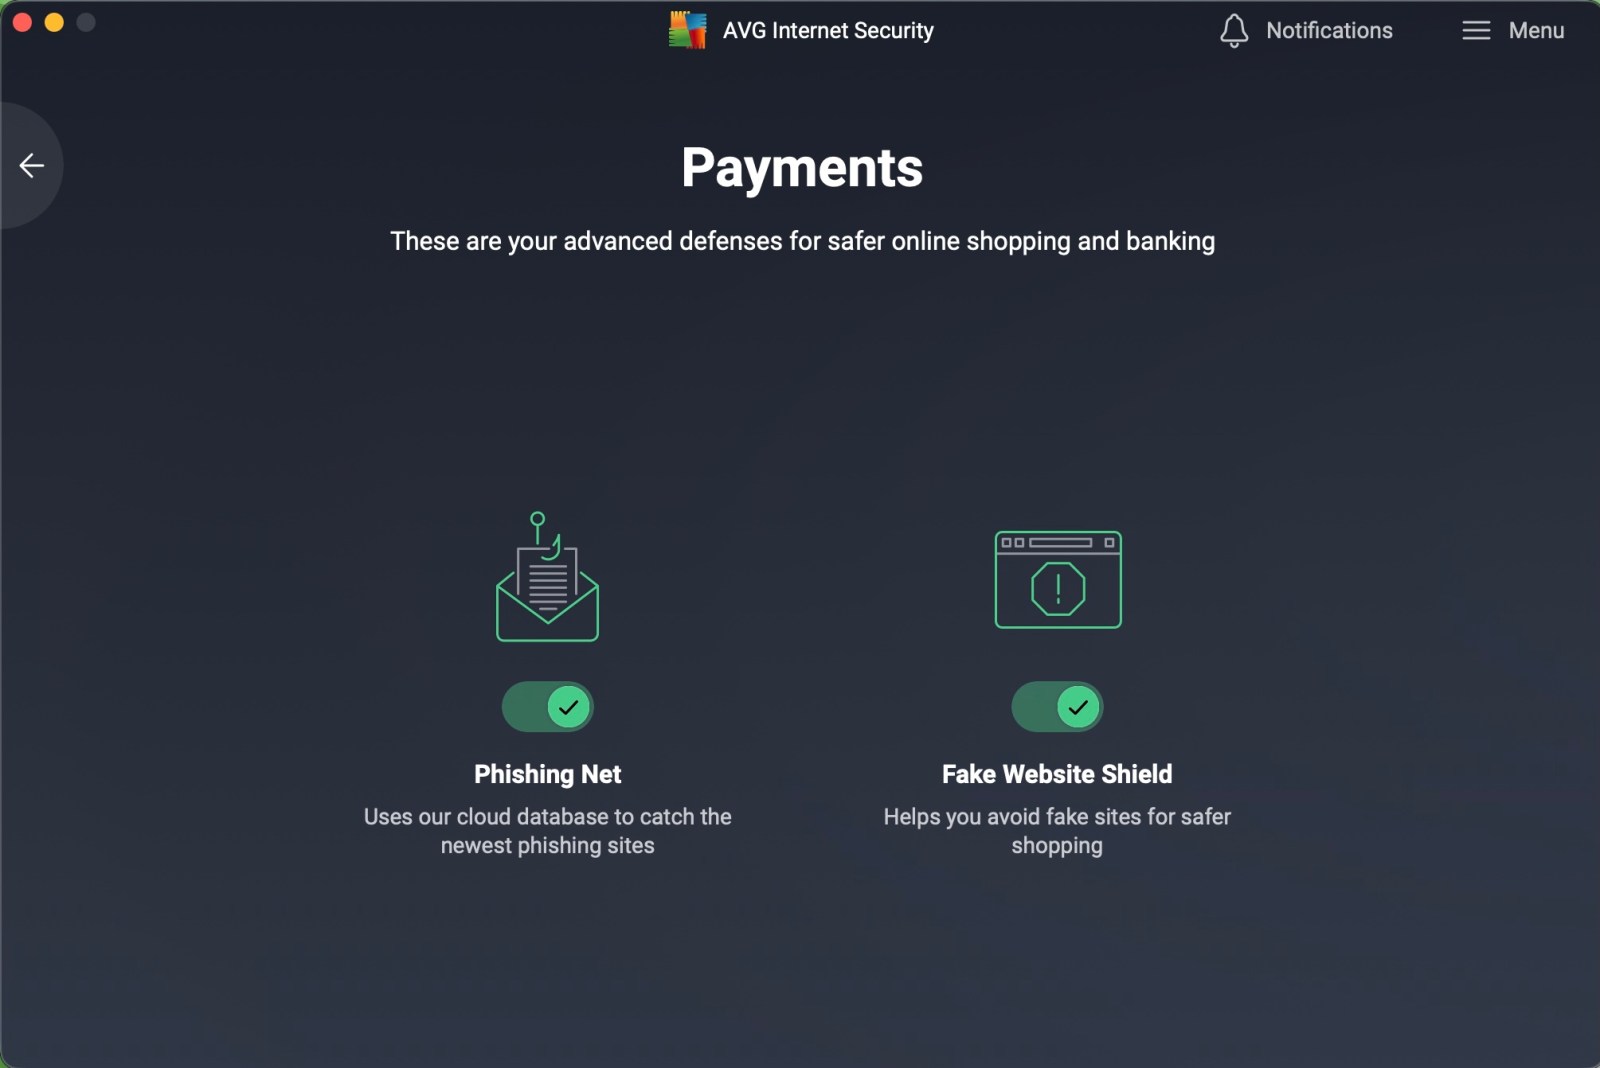
Task: Click the hamburger menu icon
Action: point(1476,30)
